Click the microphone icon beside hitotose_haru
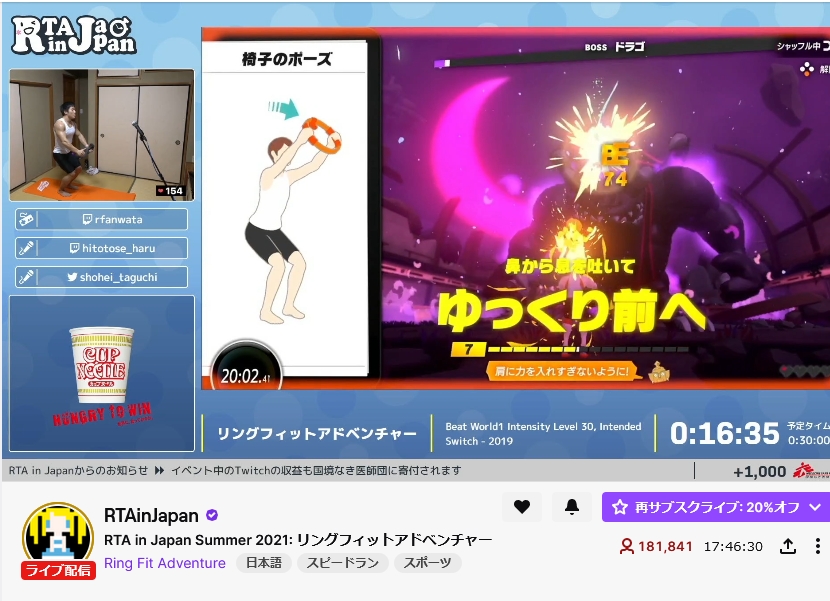 [x=26, y=248]
